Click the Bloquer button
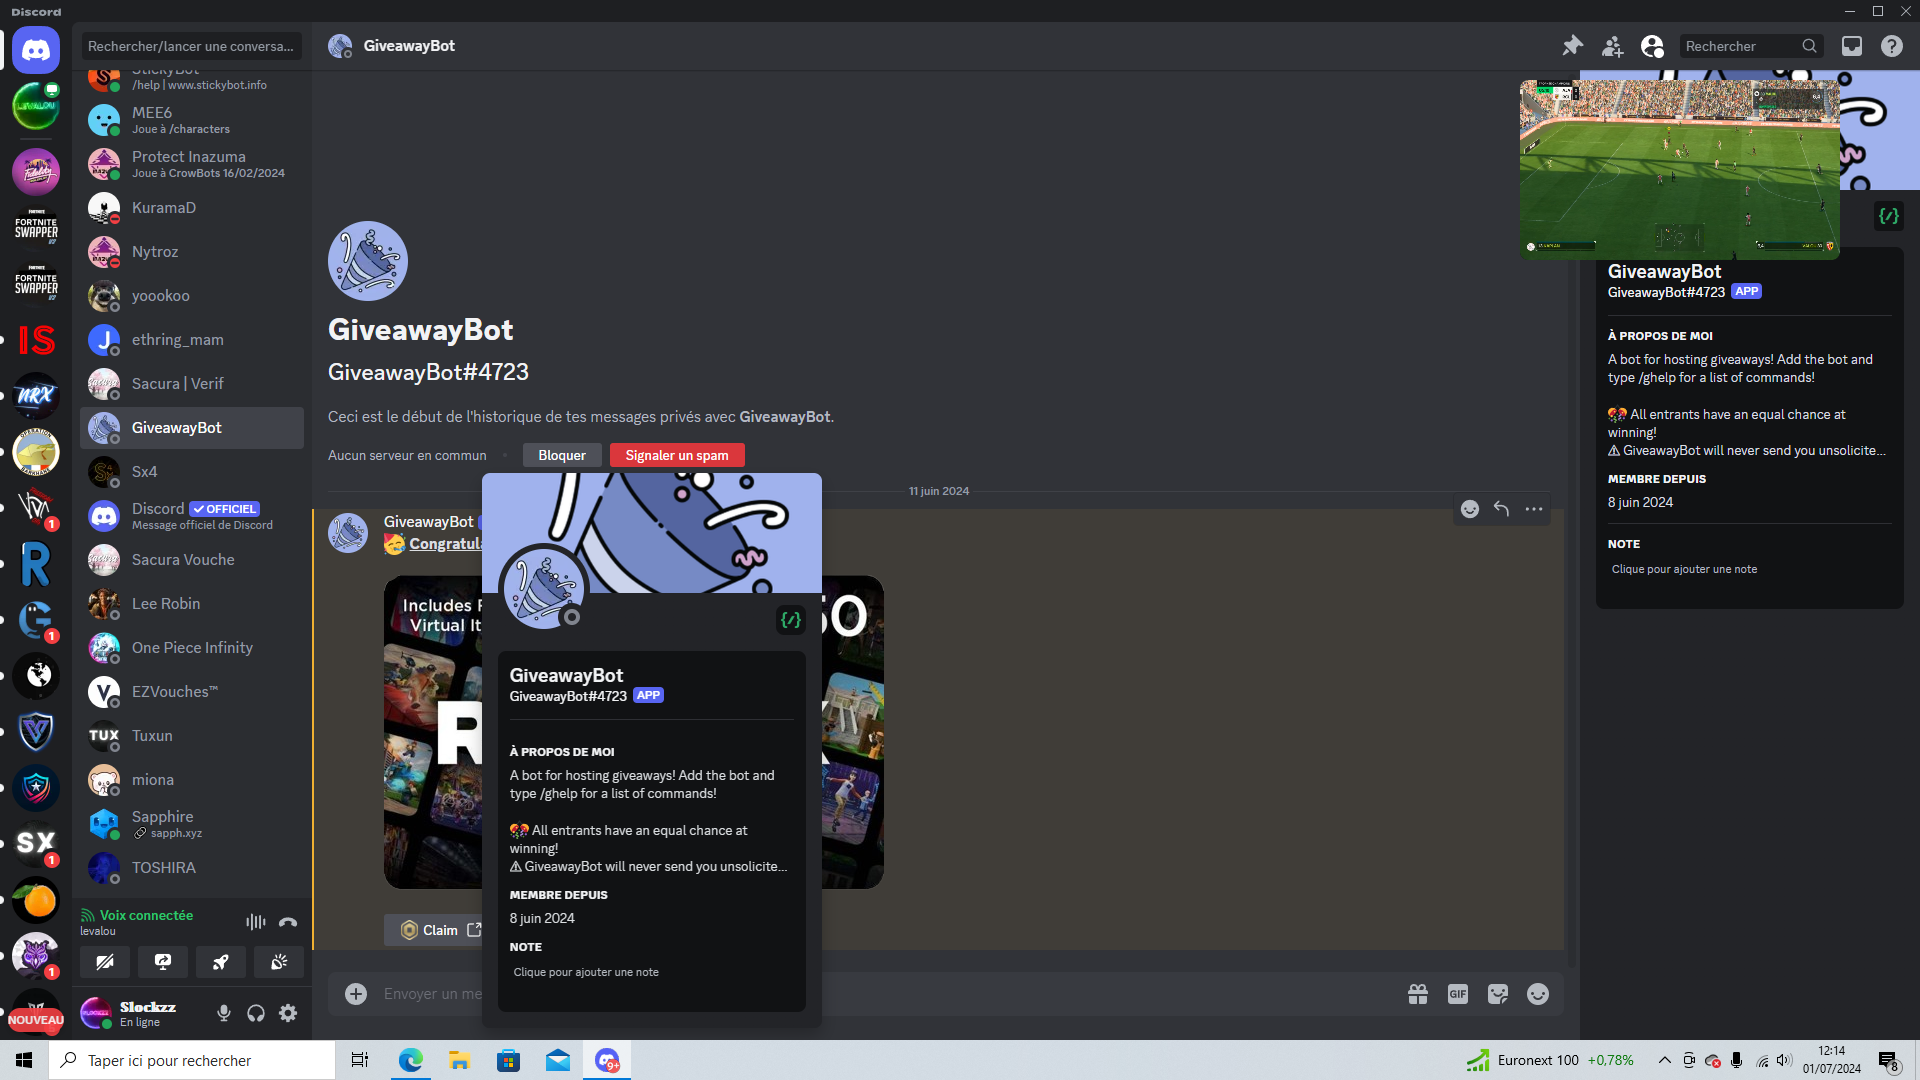1920x1080 pixels. [562, 455]
